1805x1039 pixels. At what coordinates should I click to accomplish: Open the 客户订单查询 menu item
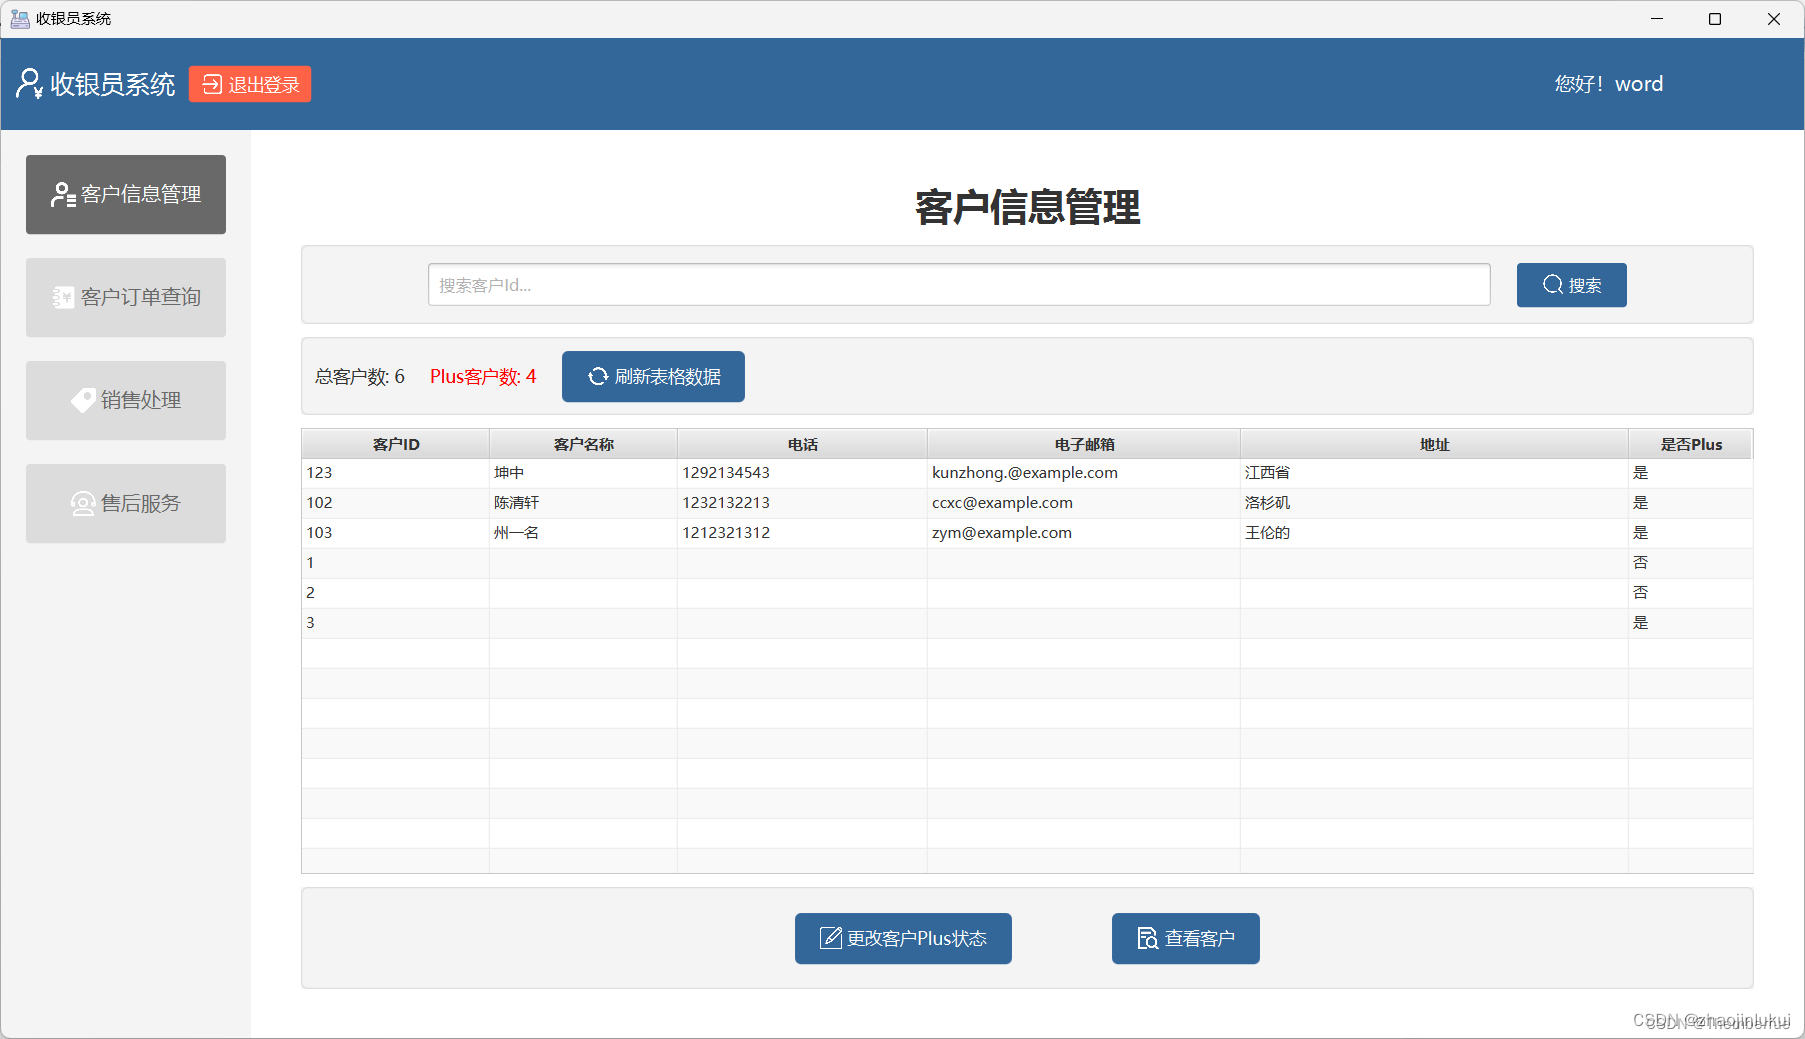126,297
